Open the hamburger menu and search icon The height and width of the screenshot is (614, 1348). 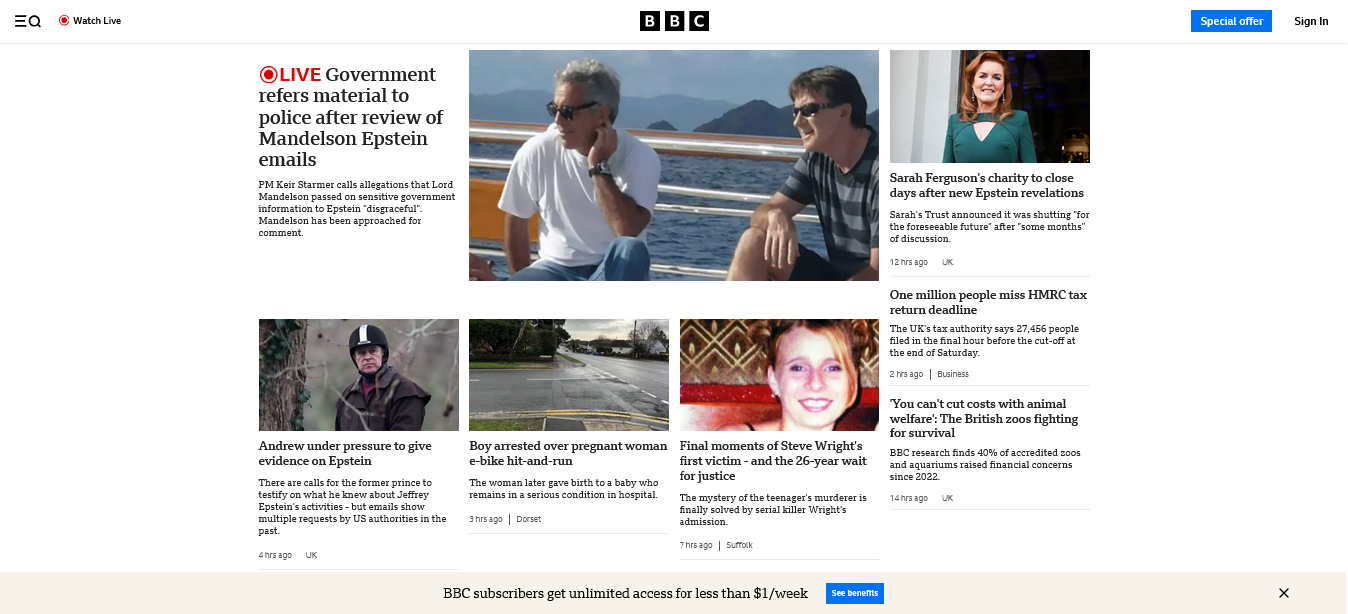pyautogui.click(x=27, y=21)
